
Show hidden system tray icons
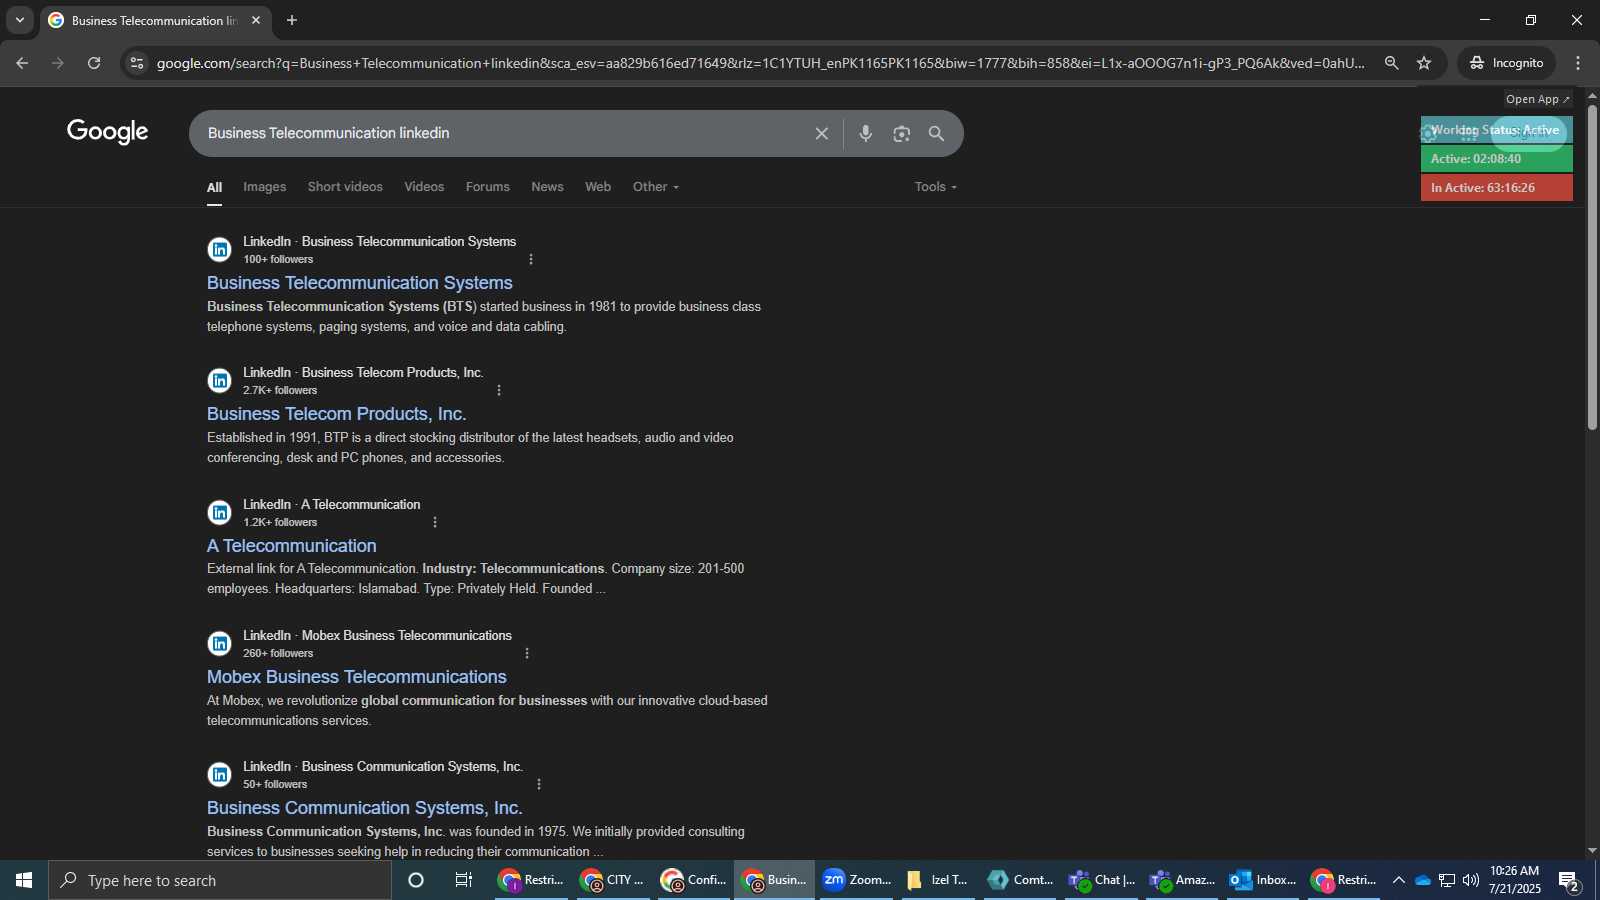(1398, 880)
